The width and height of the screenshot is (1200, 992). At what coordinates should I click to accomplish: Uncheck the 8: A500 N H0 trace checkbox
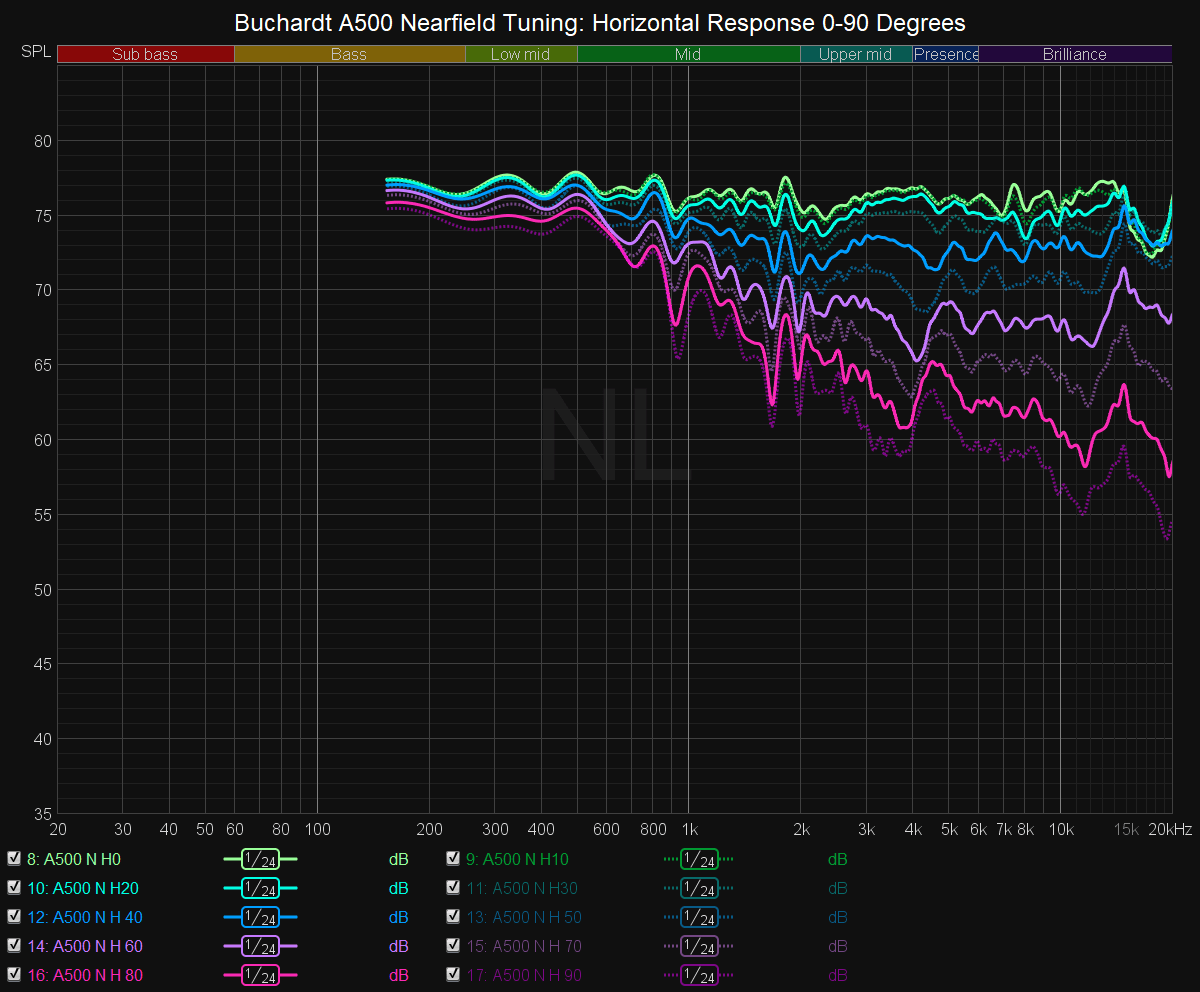click(x=14, y=859)
